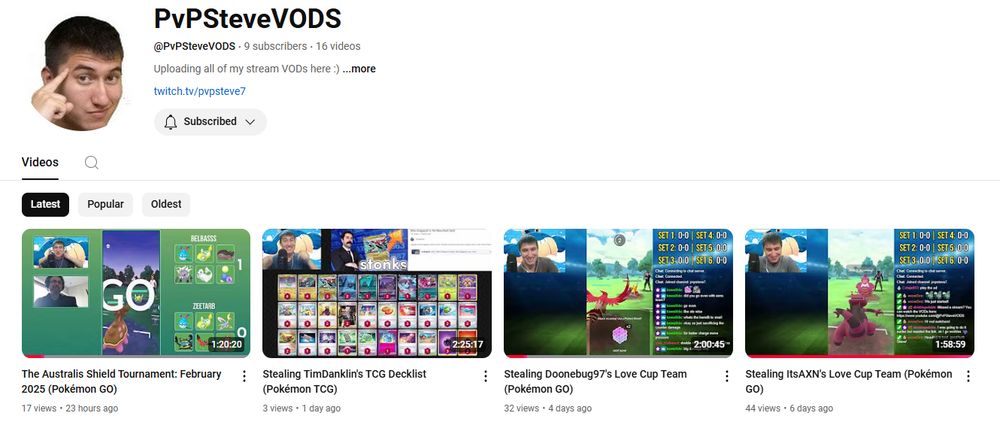Sort videos by Popular

pos(105,204)
